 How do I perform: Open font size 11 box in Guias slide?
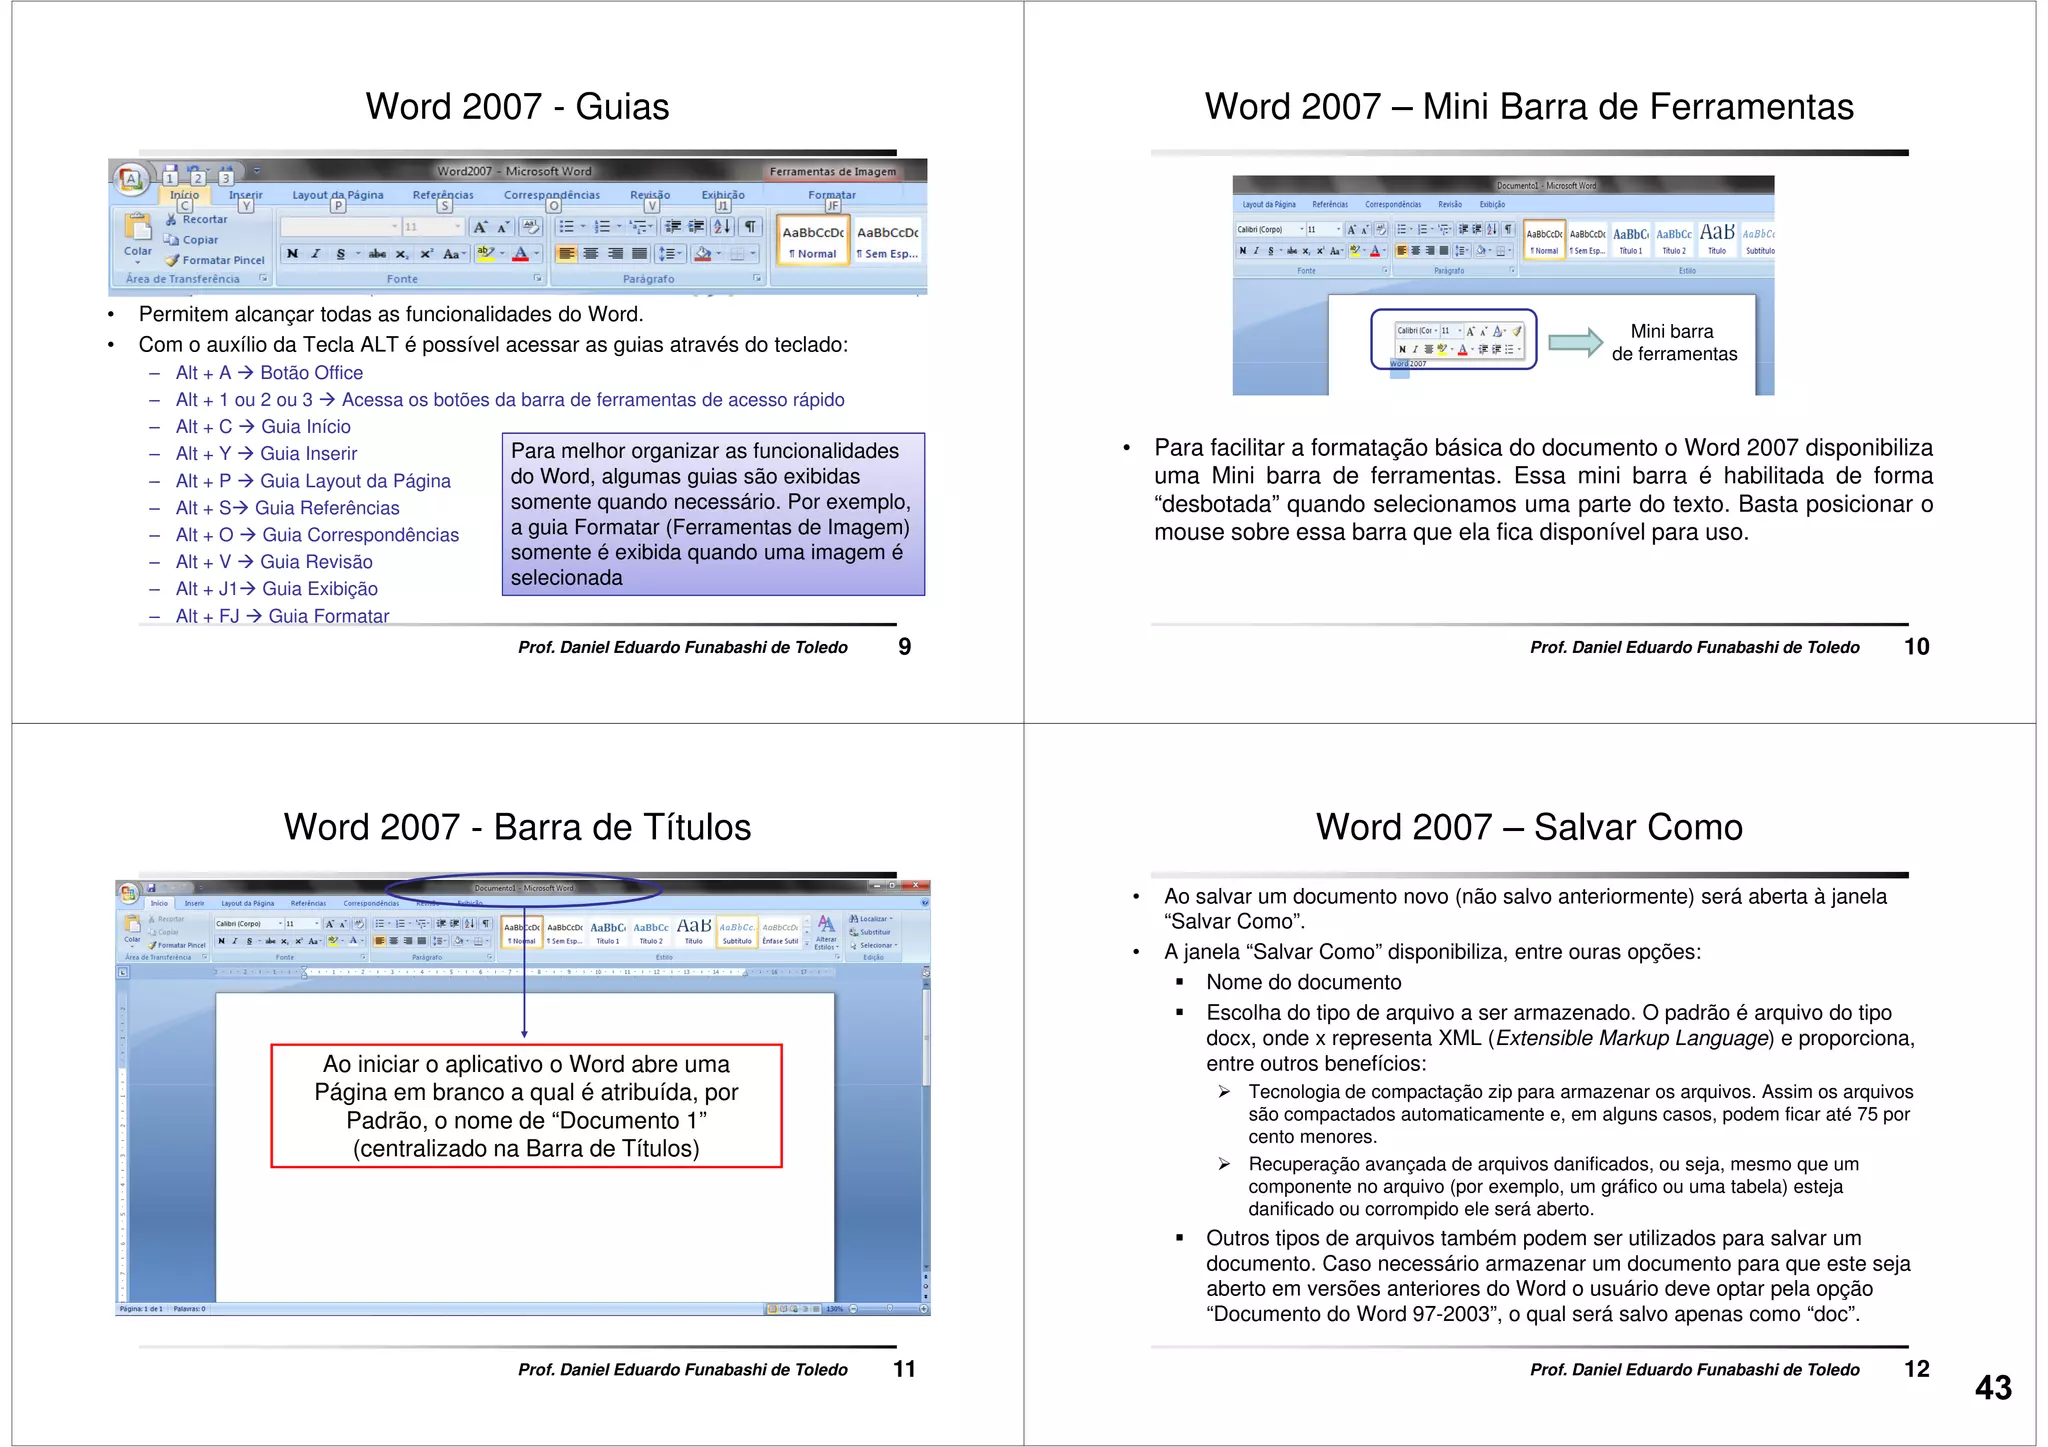pos(433,227)
